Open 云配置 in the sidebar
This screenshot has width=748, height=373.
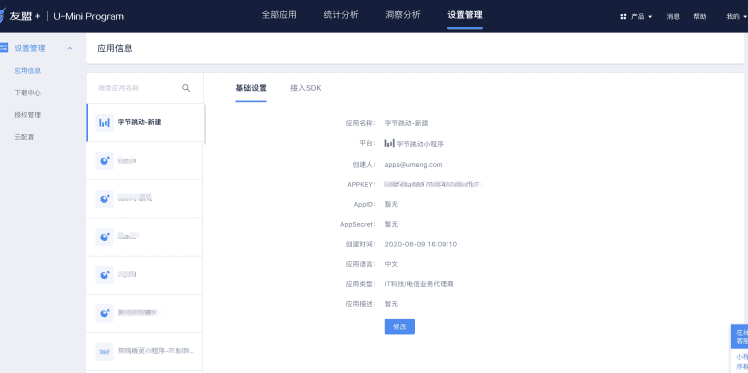(x=24, y=137)
